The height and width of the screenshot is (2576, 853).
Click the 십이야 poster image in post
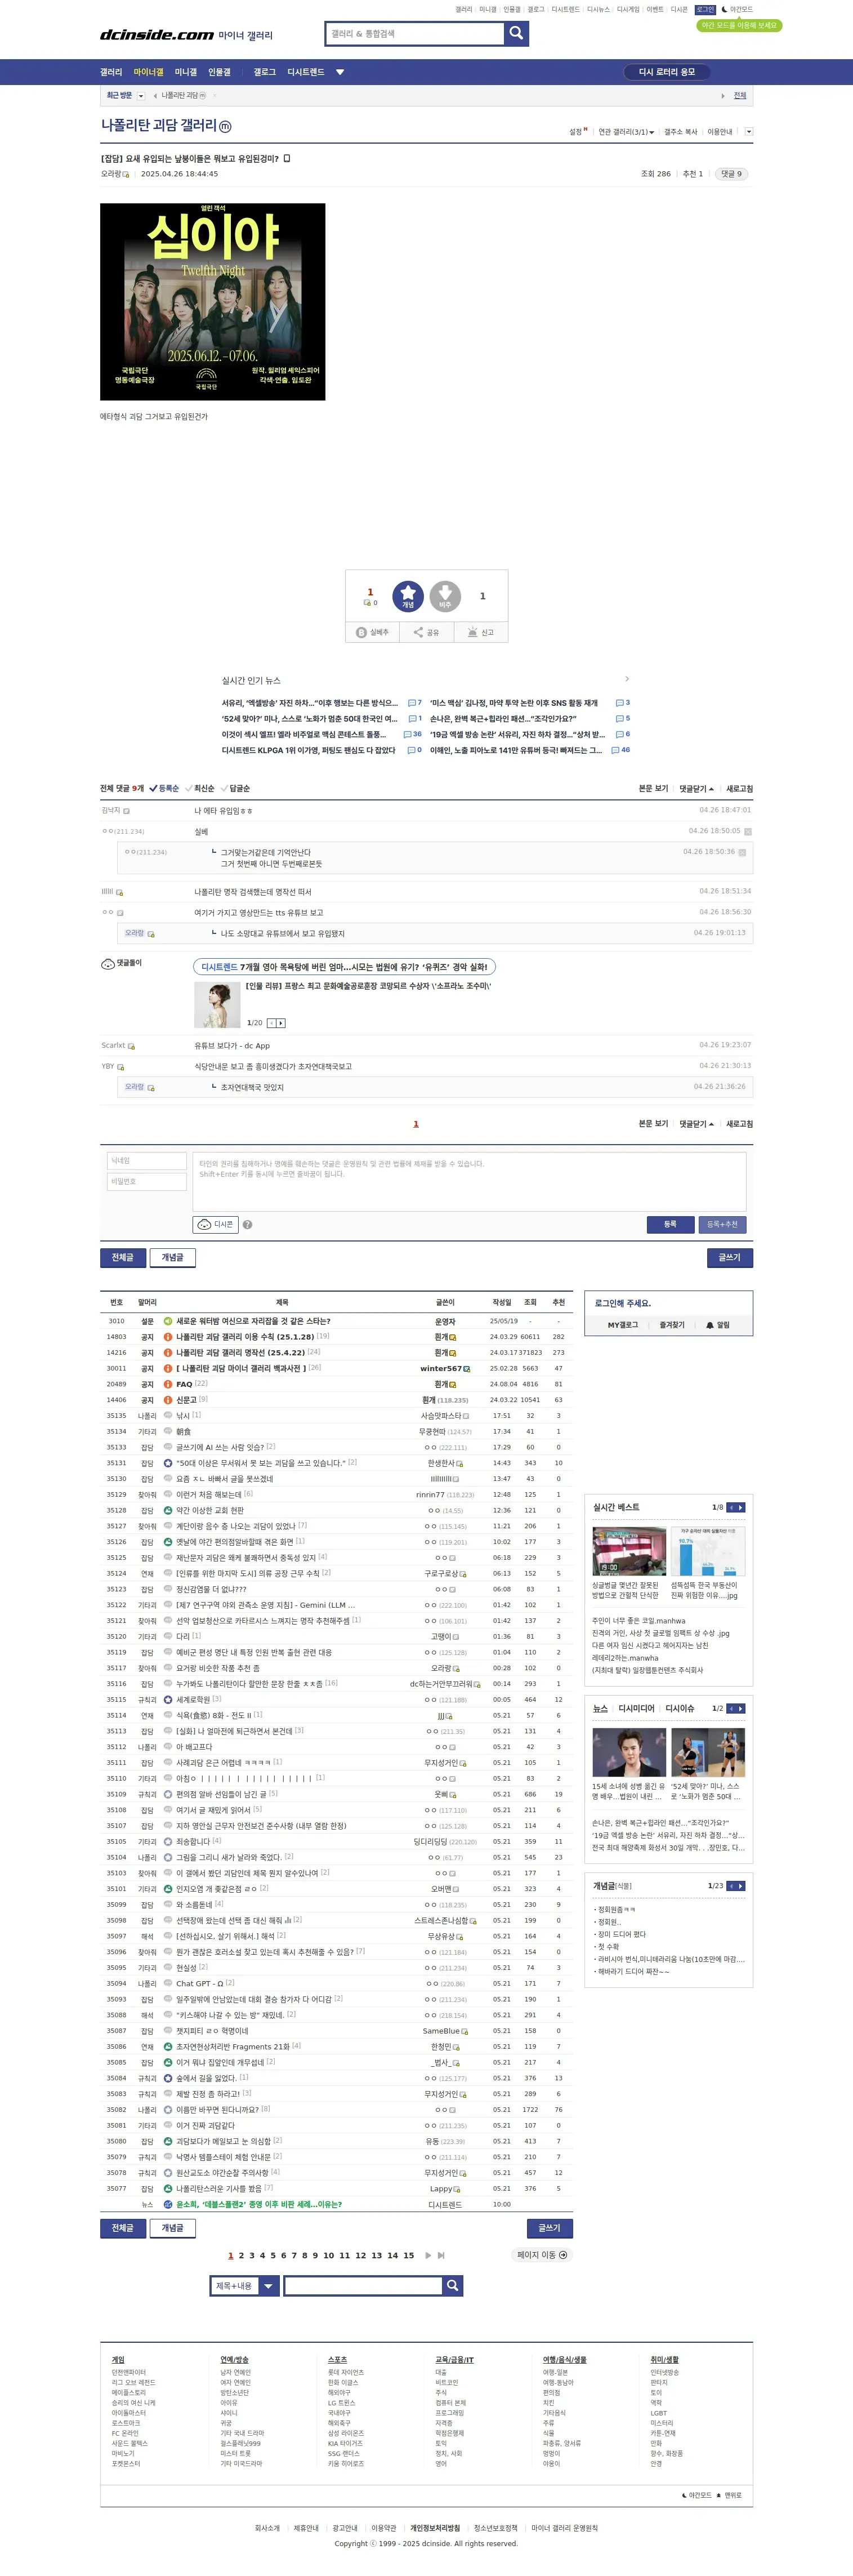coord(212,302)
